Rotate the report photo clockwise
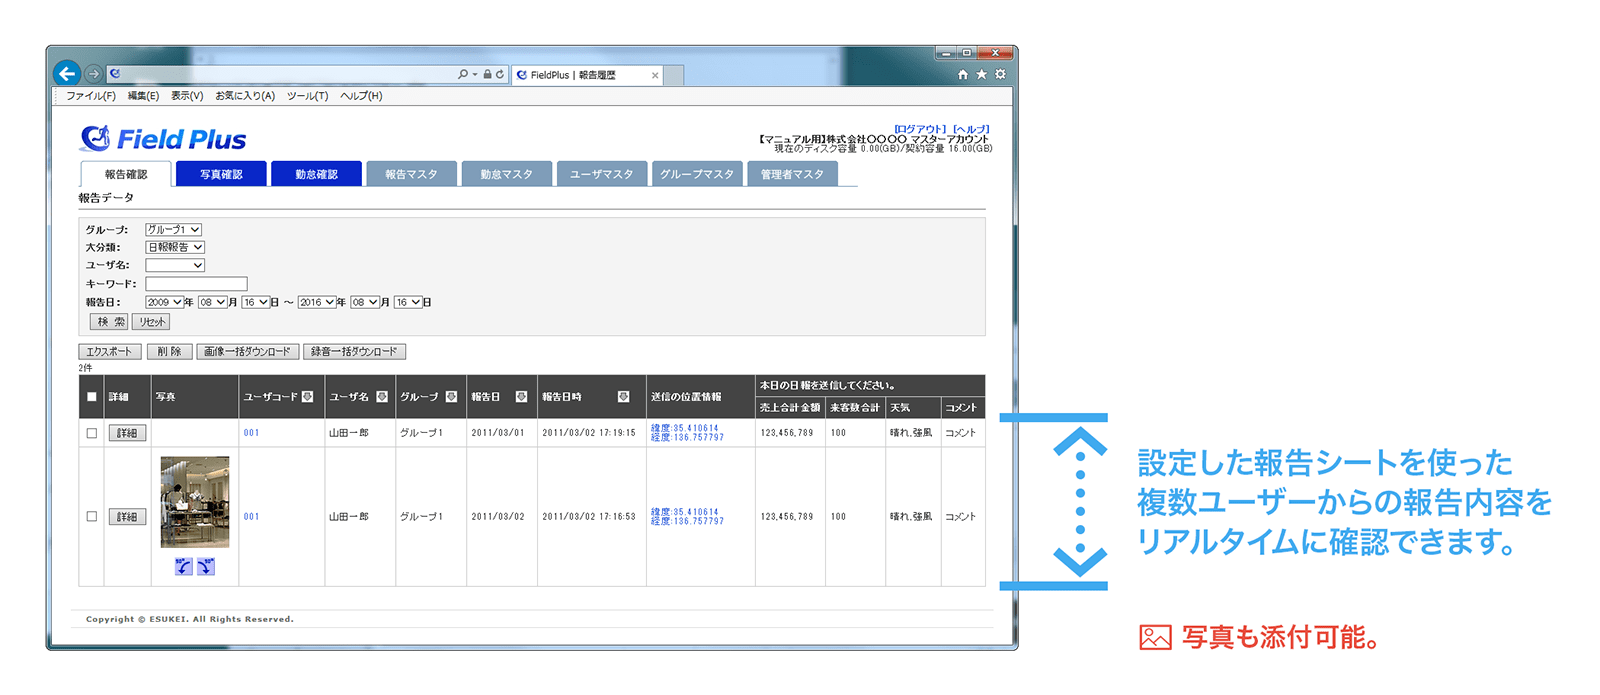 point(206,567)
